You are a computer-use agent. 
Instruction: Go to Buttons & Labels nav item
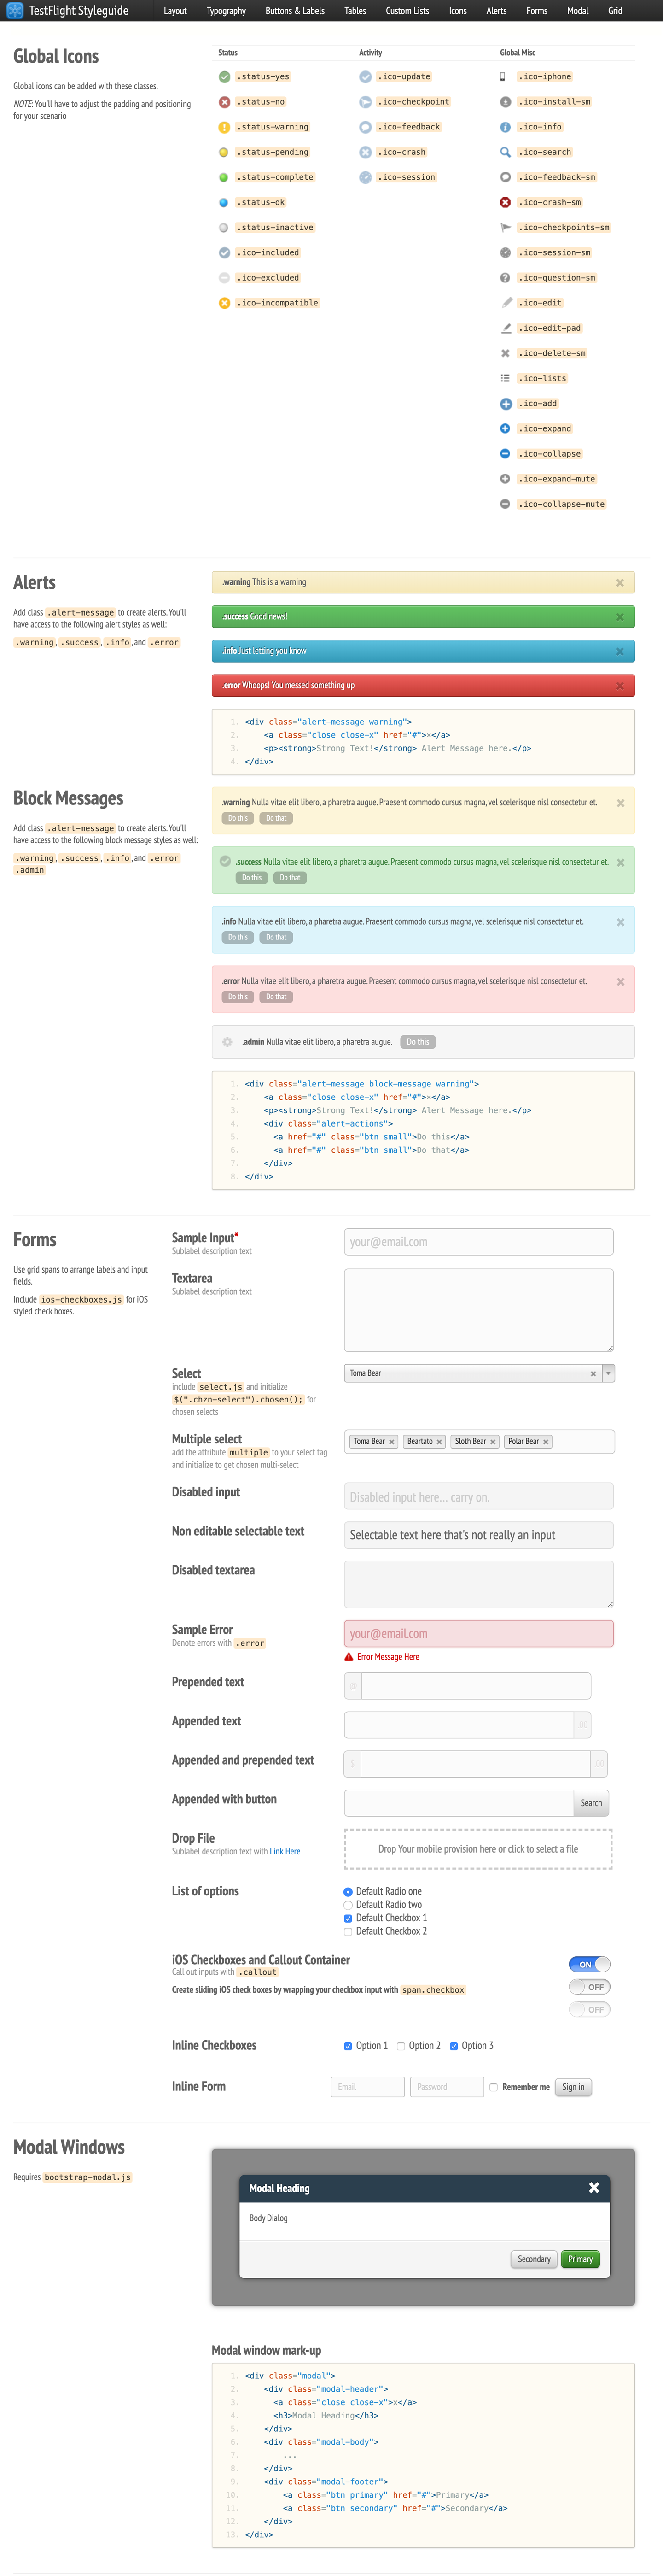pyautogui.click(x=295, y=11)
